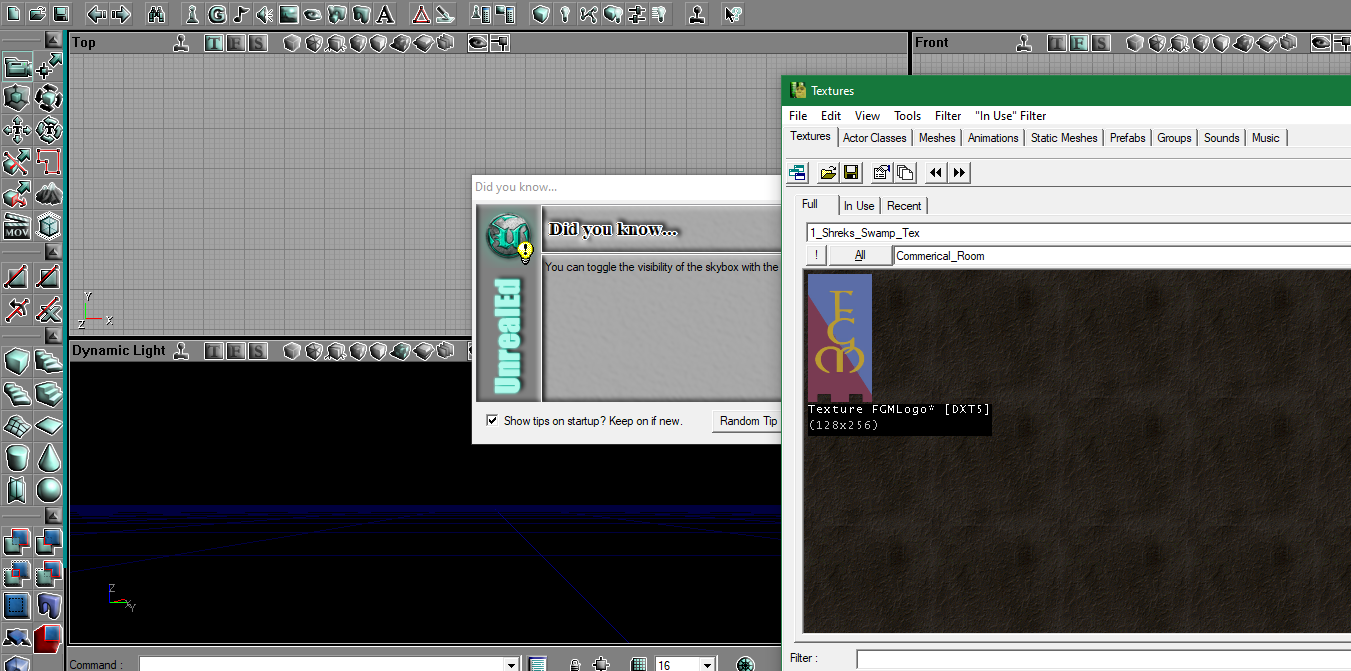Enable the T view mode in Front viewport

click(x=1055, y=43)
